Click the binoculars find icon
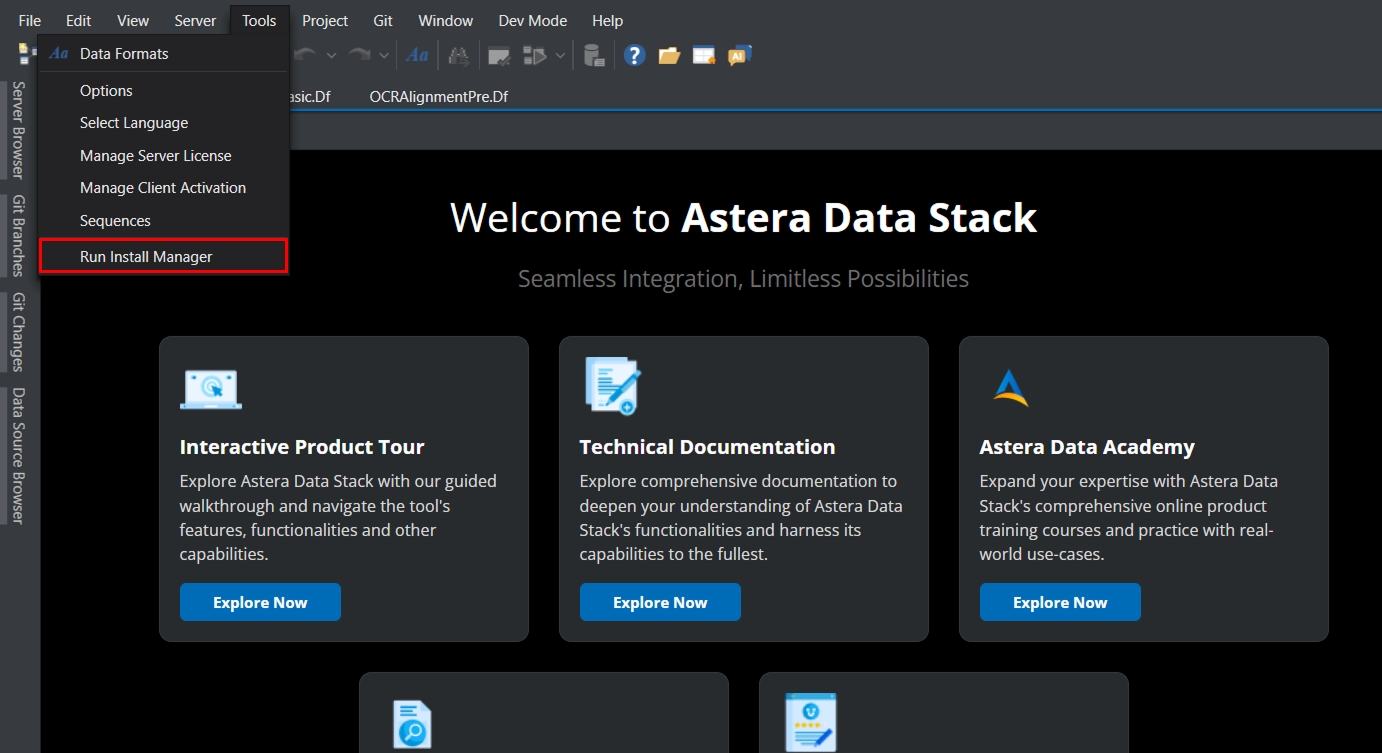The height and width of the screenshot is (753, 1382). click(459, 56)
